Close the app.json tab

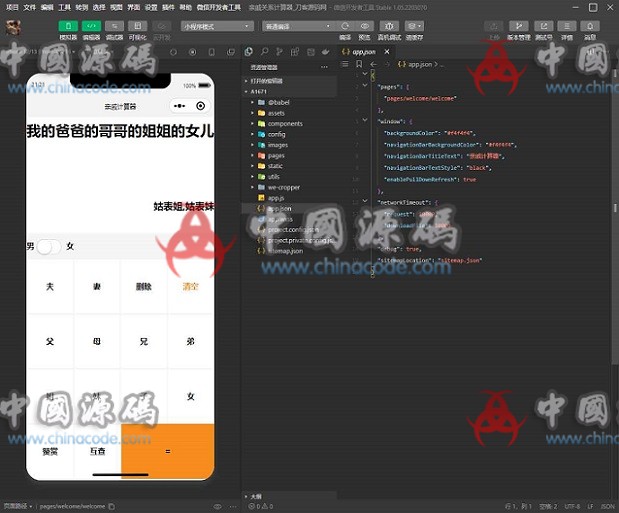(387, 52)
